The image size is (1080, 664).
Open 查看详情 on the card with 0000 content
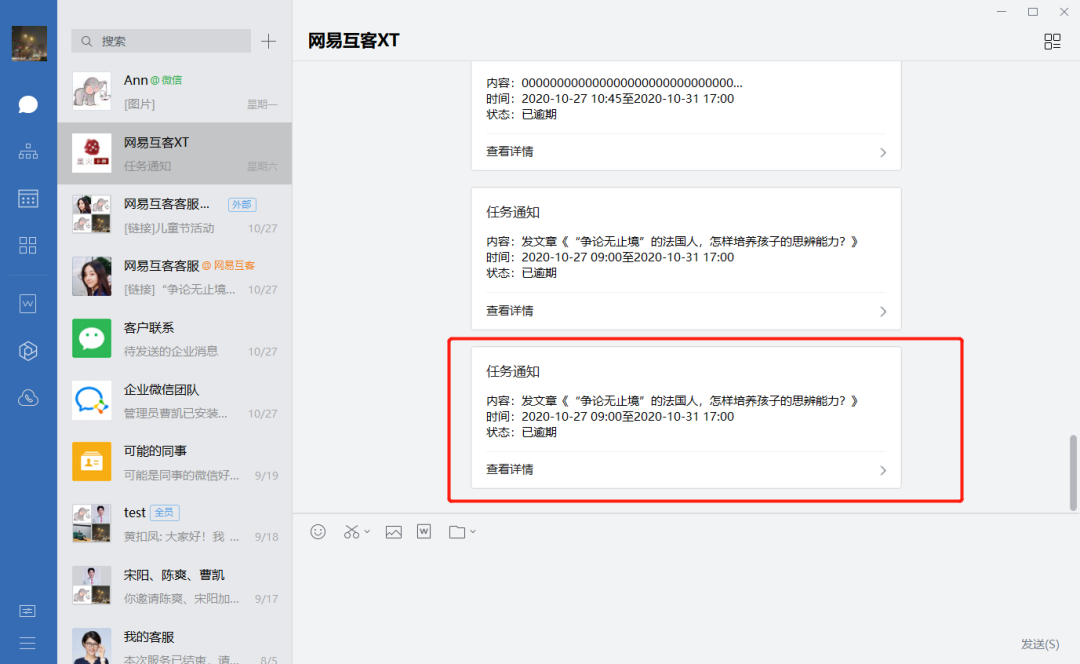point(686,152)
